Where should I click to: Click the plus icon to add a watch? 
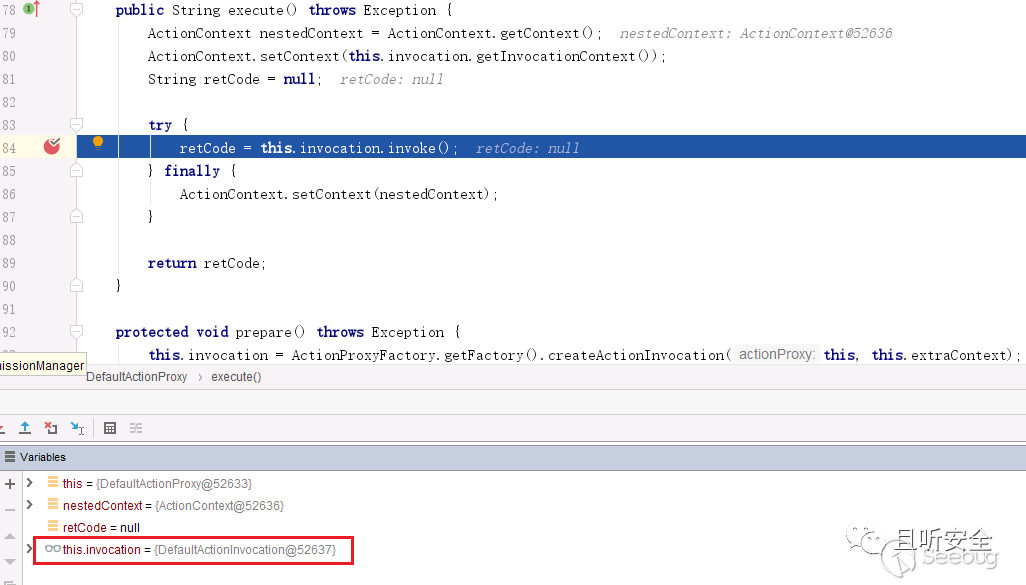10,484
